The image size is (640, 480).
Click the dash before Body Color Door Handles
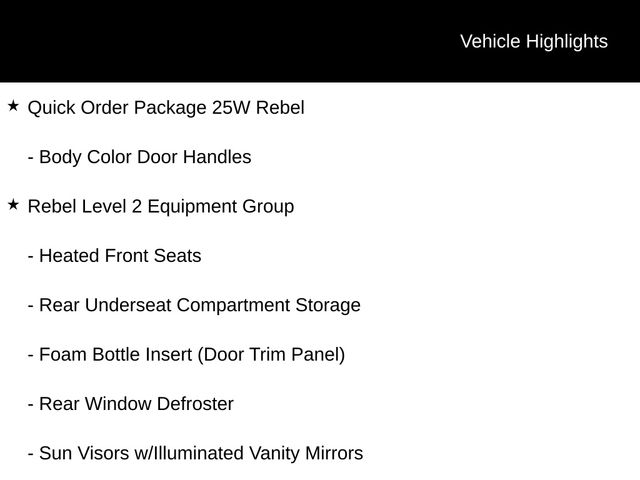point(31,157)
